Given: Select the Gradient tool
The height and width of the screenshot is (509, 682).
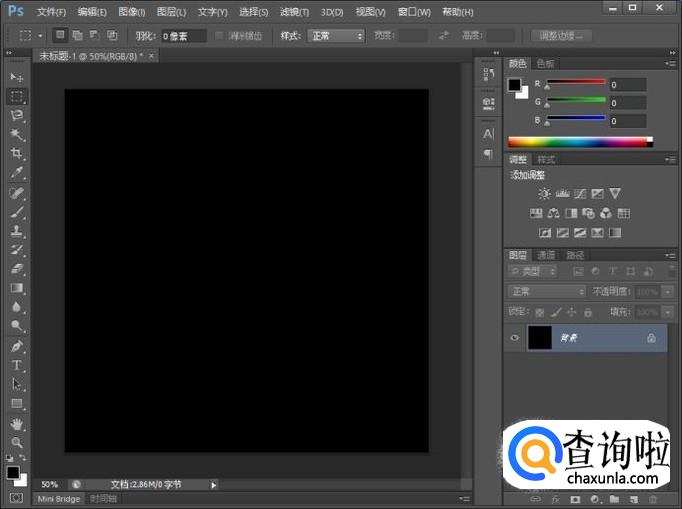Looking at the screenshot, I should point(16,288).
